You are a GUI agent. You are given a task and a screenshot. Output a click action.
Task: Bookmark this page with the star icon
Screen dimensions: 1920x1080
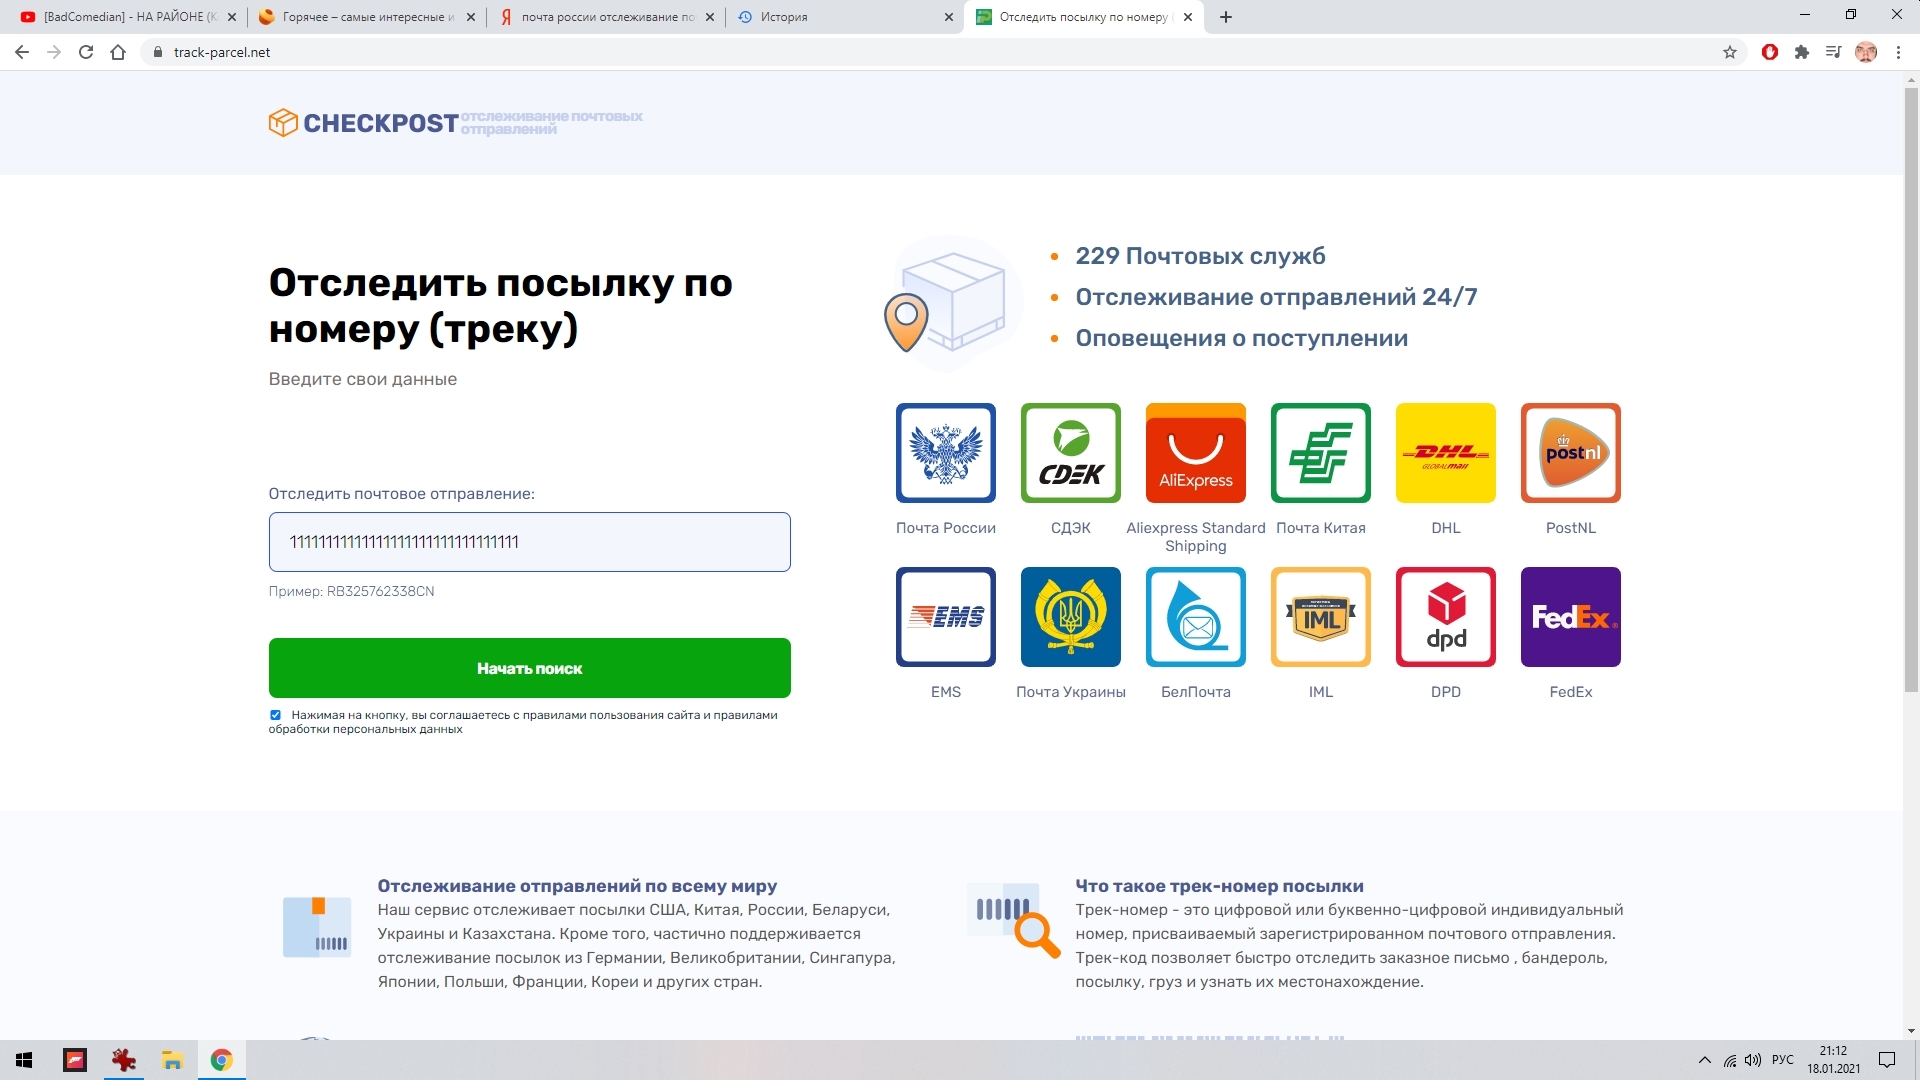(1729, 52)
